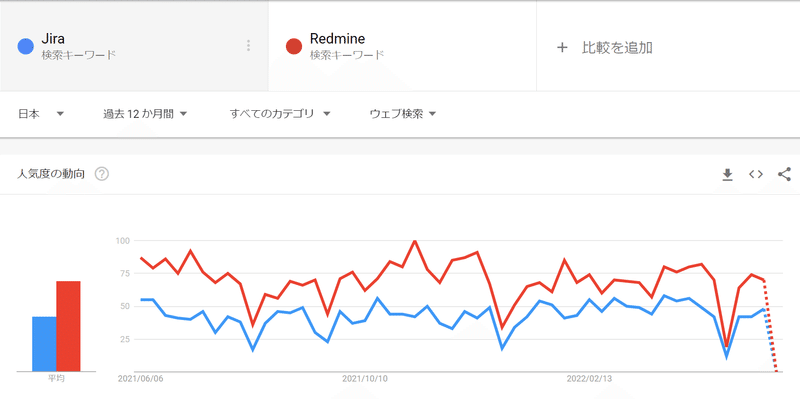Click the plus icon to add comparison
The width and height of the screenshot is (800, 399).
[x=562, y=48]
